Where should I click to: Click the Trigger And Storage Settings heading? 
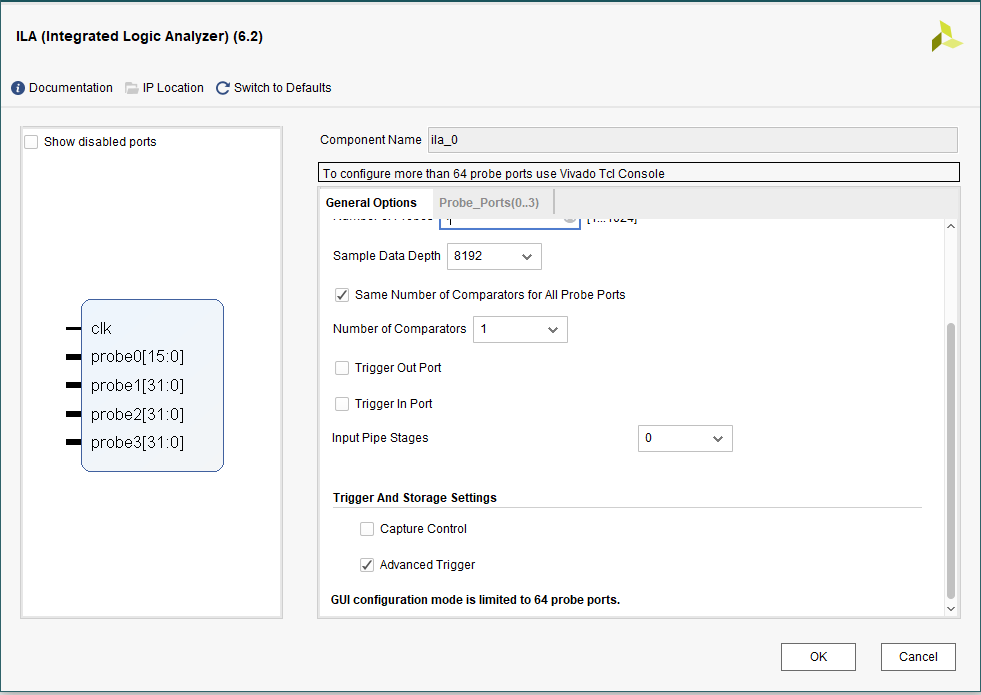415,498
